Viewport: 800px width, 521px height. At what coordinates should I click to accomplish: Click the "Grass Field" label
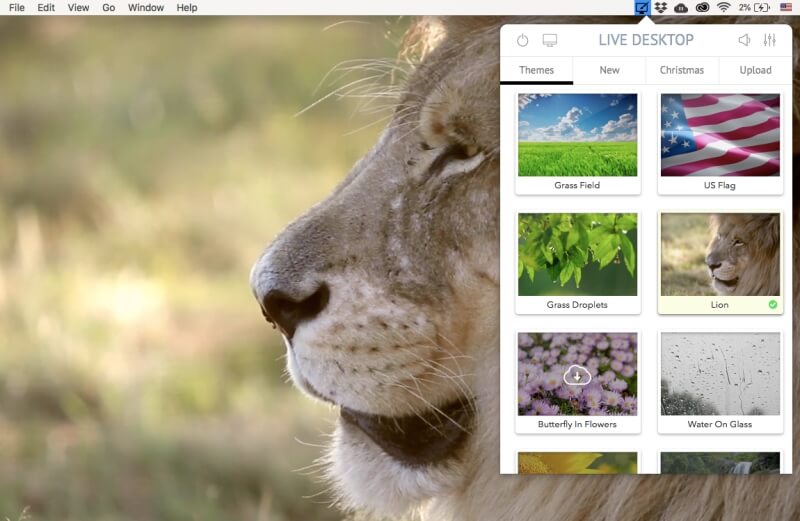pyautogui.click(x=577, y=185)
